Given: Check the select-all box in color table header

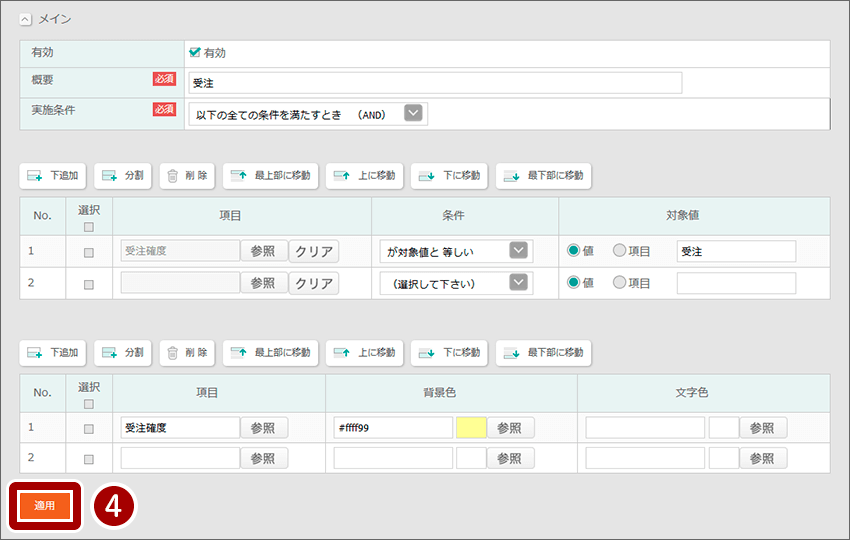Looking at the screenshot, I should 89,404.
